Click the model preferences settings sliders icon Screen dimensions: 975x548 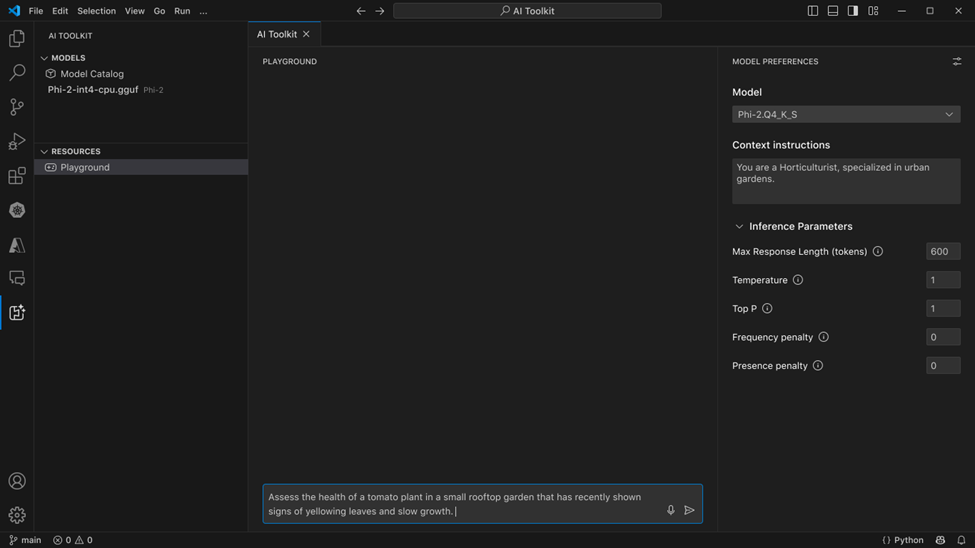(957, 61)
